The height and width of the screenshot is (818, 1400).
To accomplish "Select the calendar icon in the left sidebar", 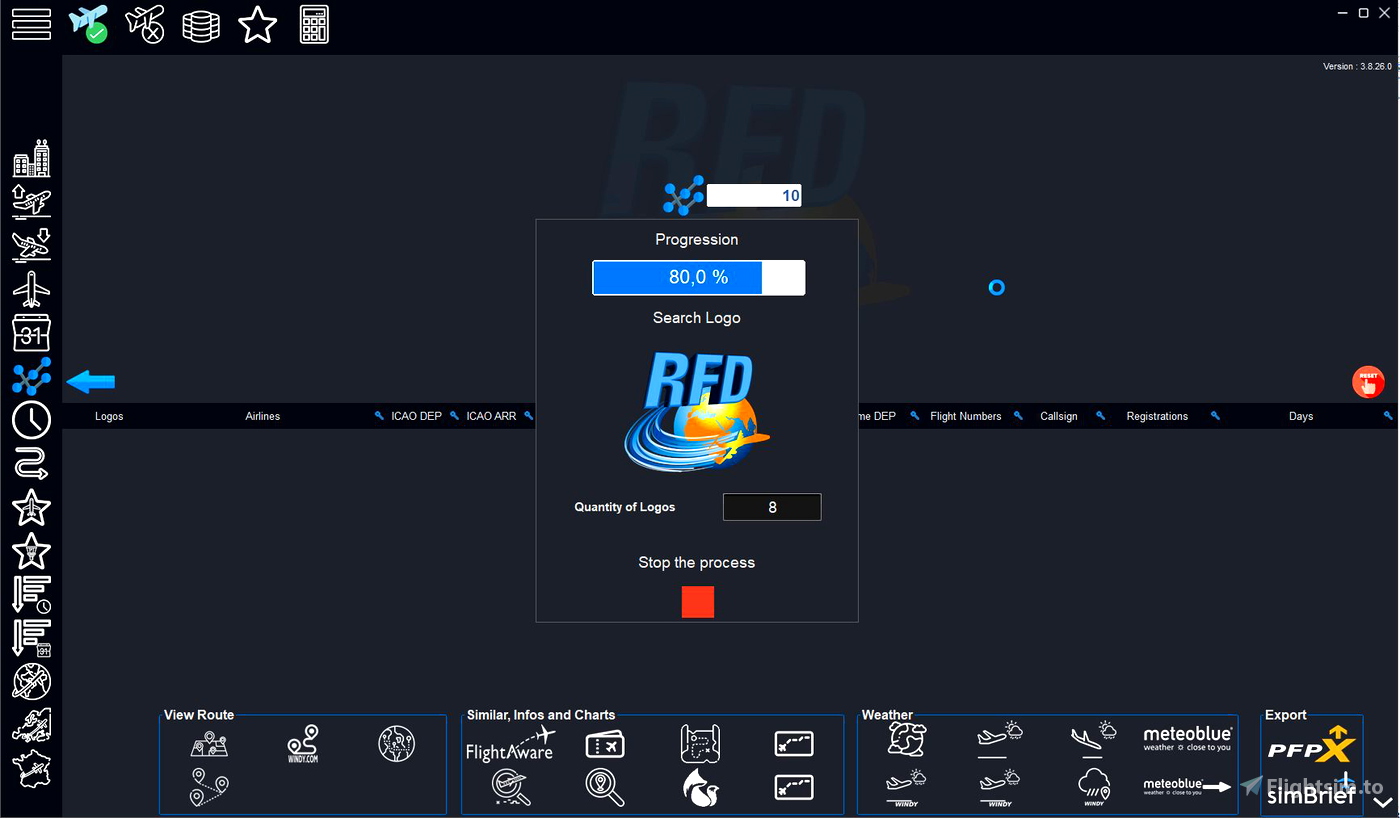I will coord(31,332).
